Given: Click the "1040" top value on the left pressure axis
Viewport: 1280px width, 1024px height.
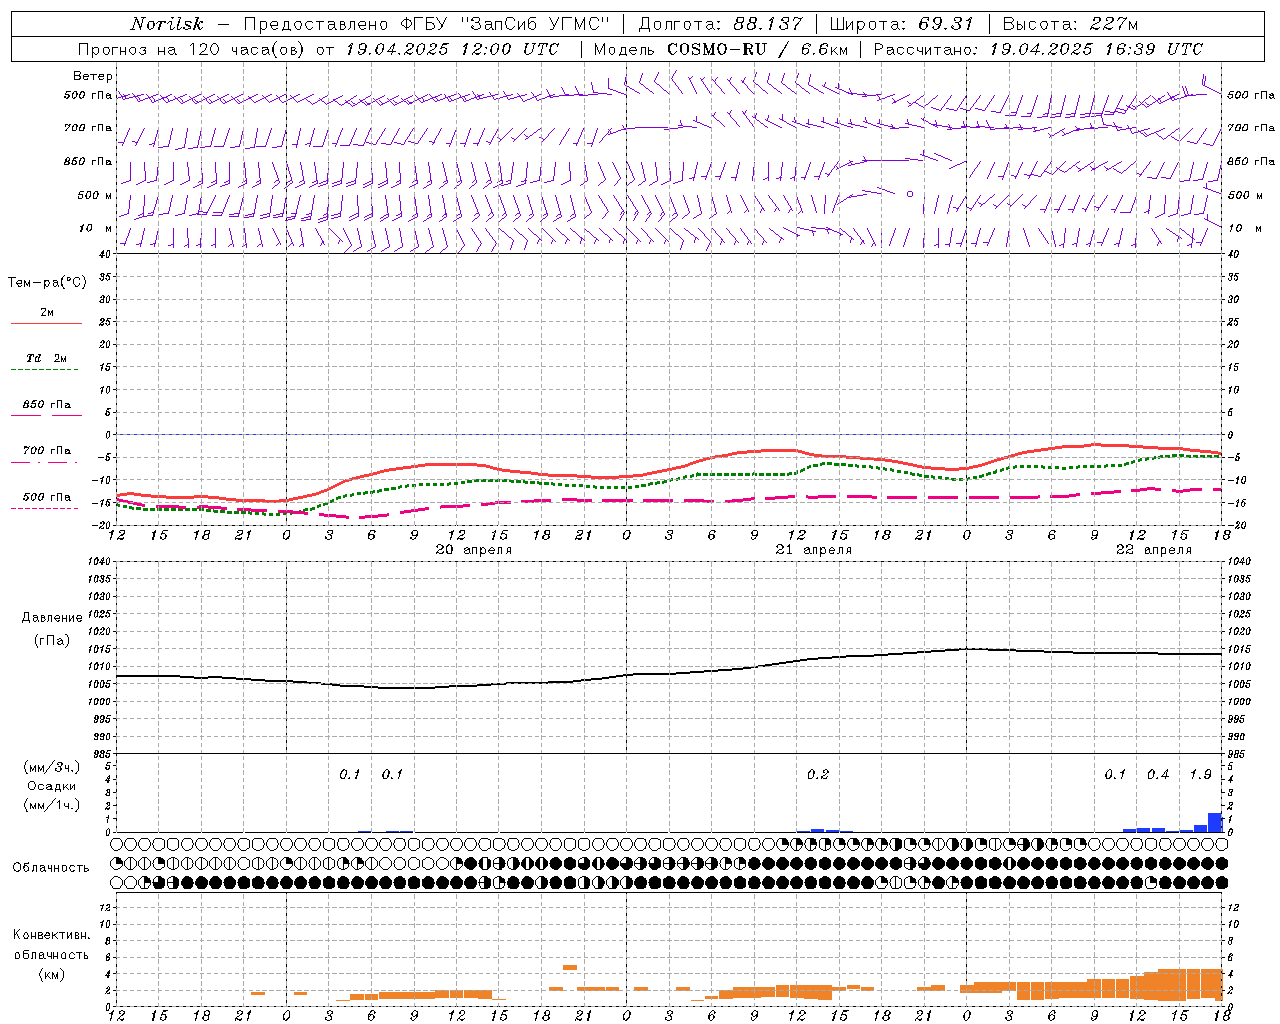Looking at the screenshot, I should 99,562.
